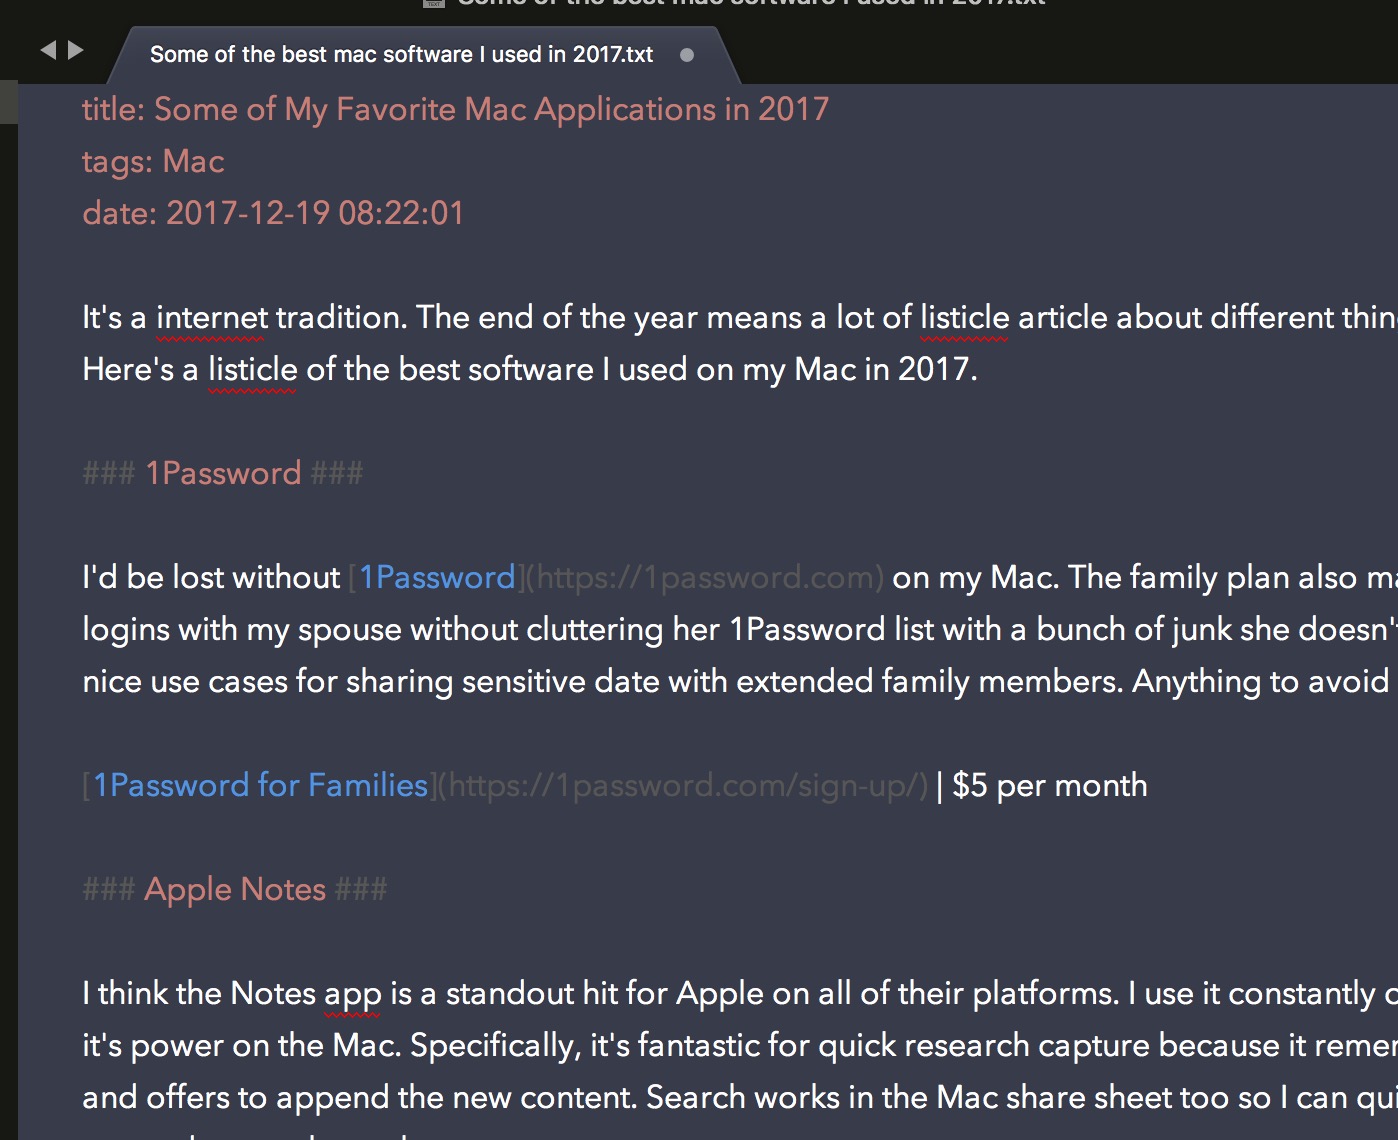
Task: Click the Apple Notes markdown heading
Action: point(235,889)
